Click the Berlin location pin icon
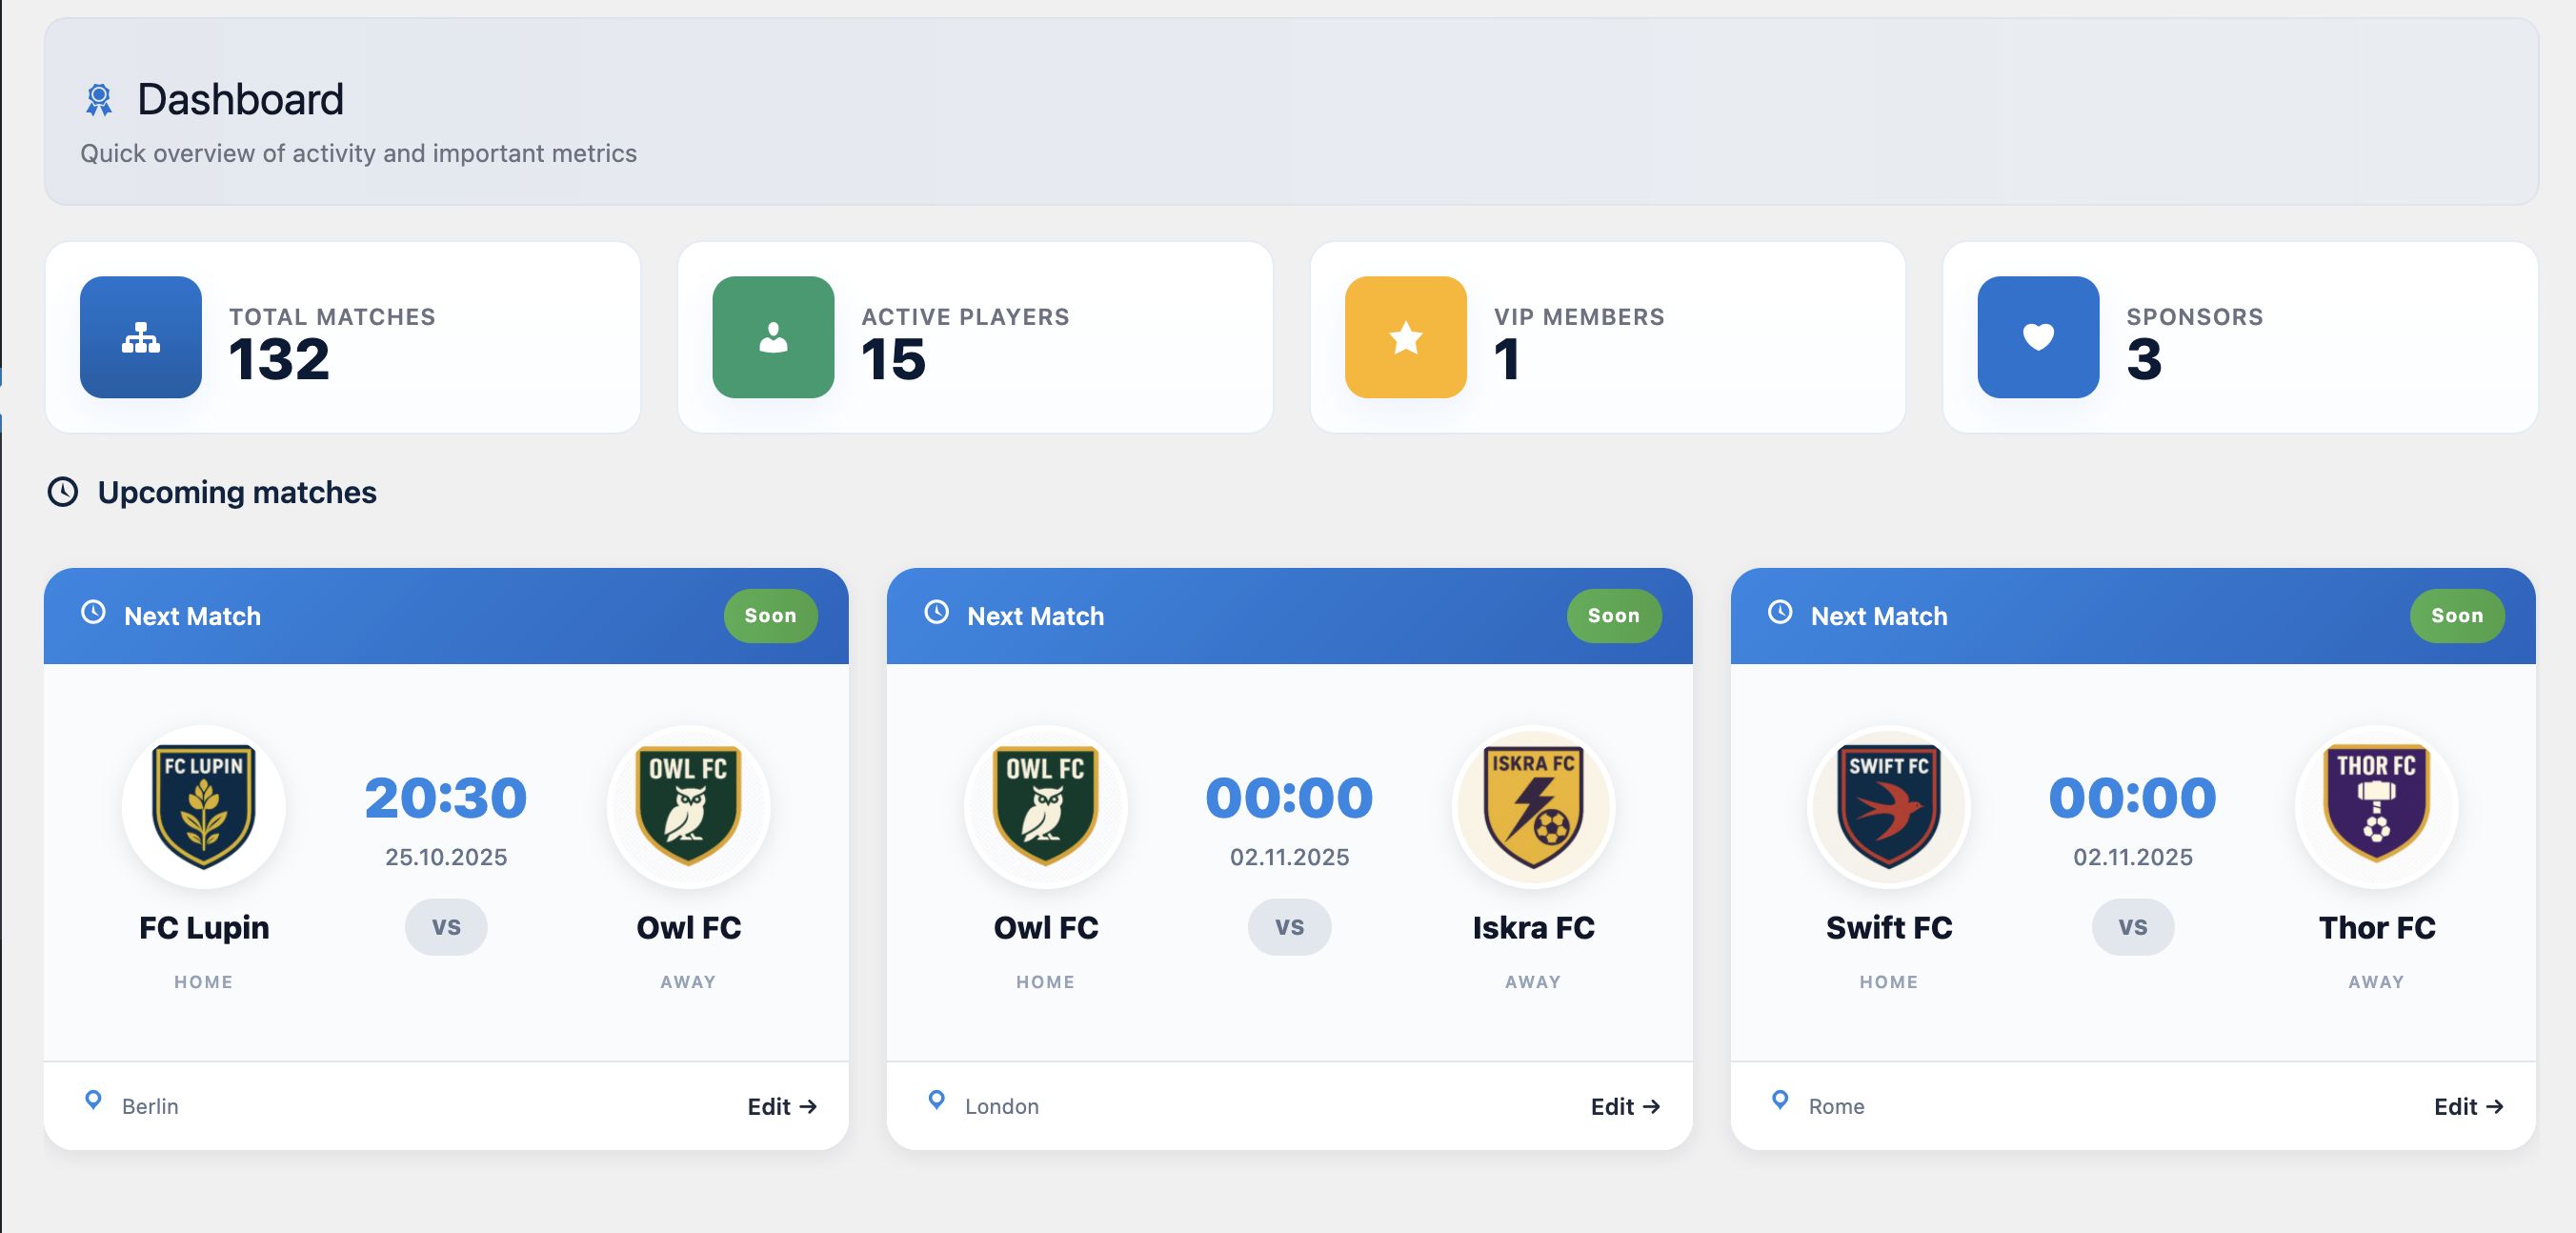The height and width of the screenshot is (1233, 2576). tap(93, 1101)
